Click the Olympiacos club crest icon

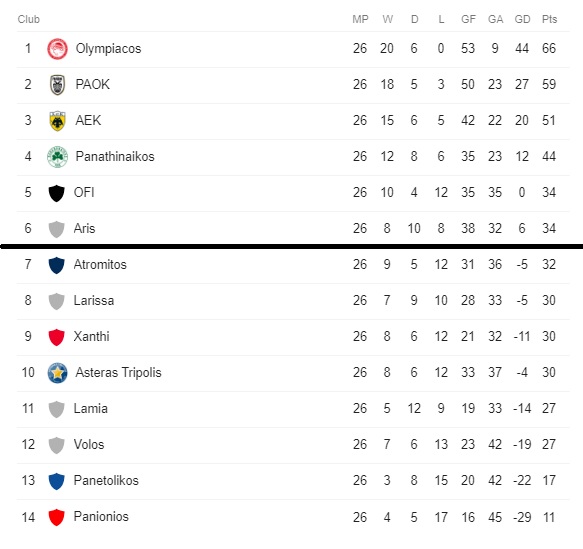[57, 49]
